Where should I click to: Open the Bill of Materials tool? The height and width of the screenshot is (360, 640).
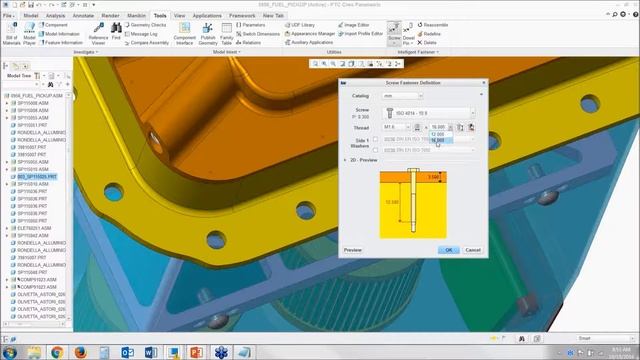[x=11, y=33]
